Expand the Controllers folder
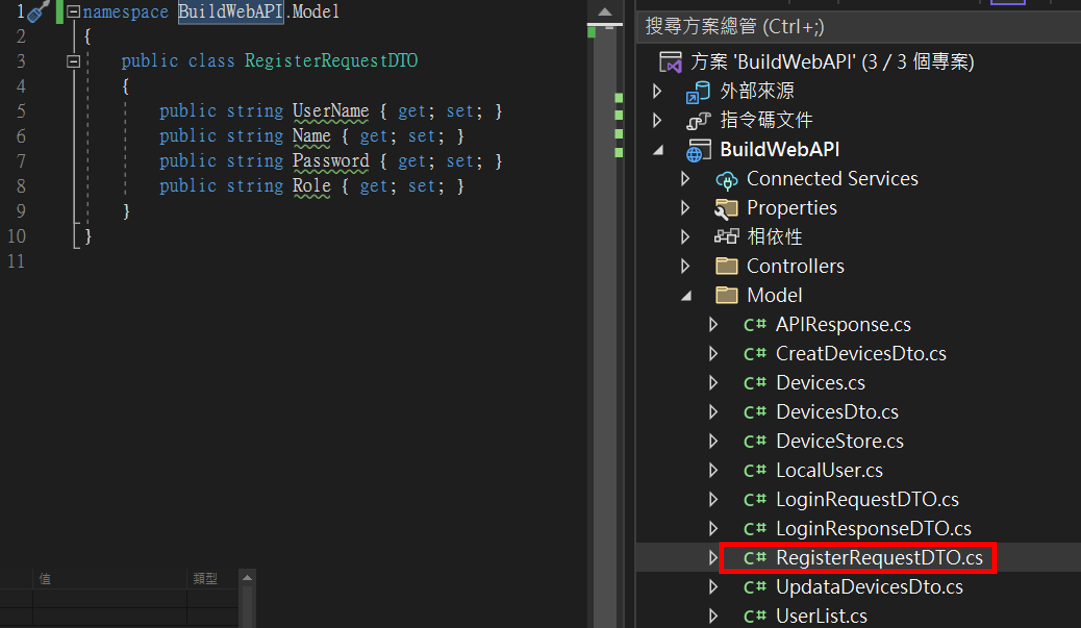Image resolution: width=1081 pixels, height=628 pixels. point(685,266)
